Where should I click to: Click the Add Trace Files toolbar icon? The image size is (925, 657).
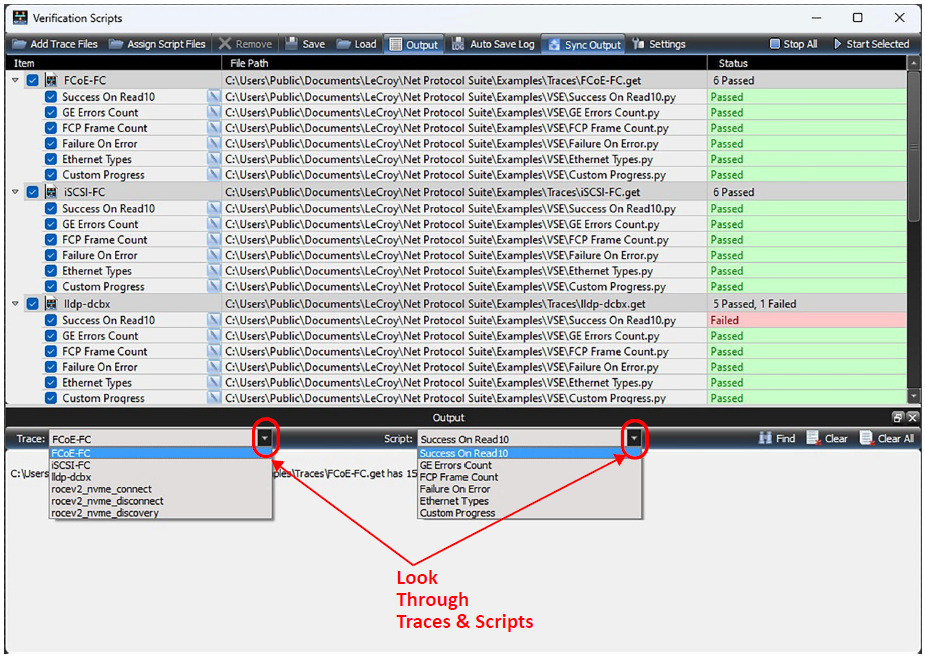(20, 44)
